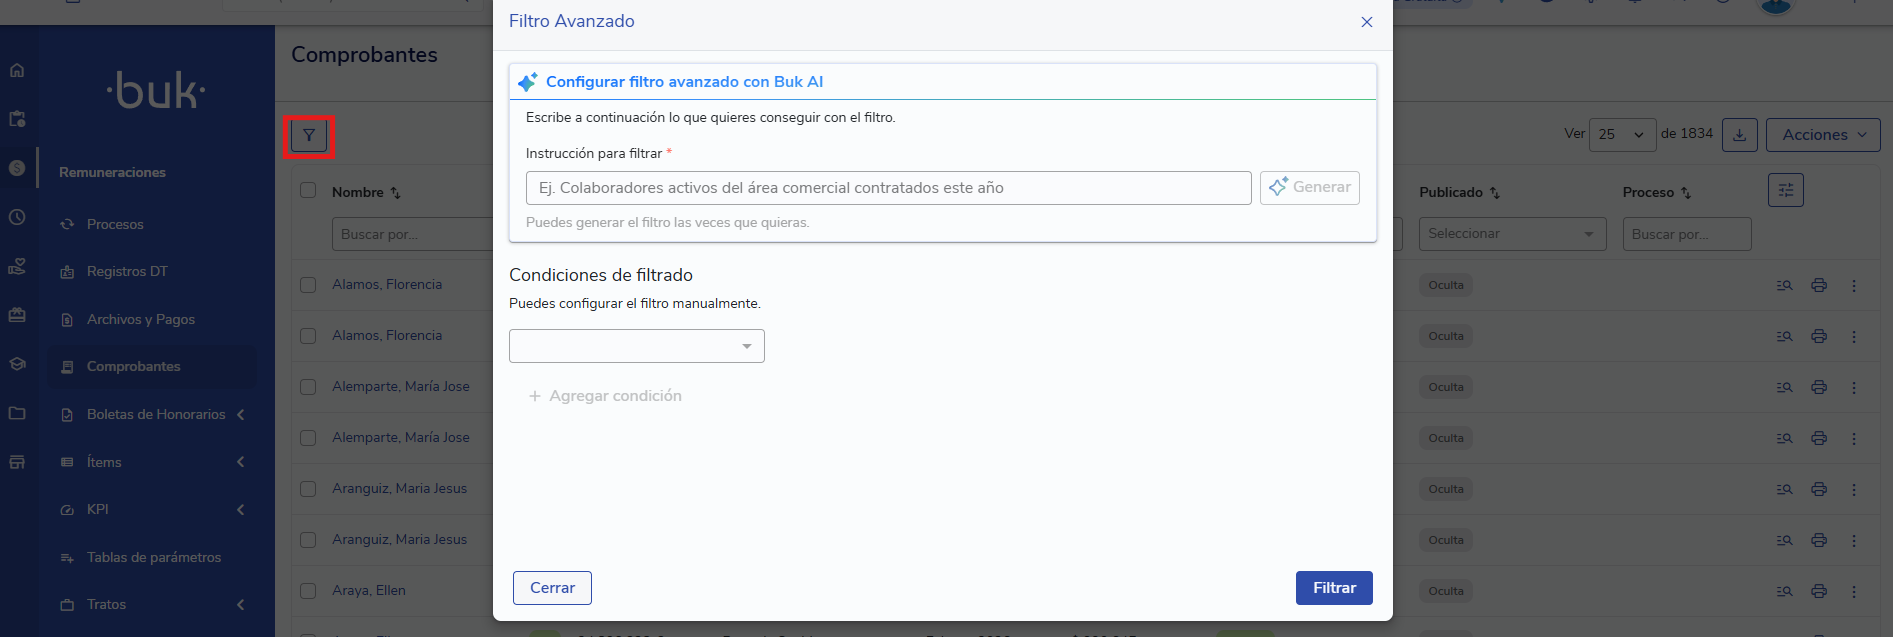This screenshot has width=1893, height=637.
Task: Select the Araya, Ellen row checkbox
Action: point(308,591)
